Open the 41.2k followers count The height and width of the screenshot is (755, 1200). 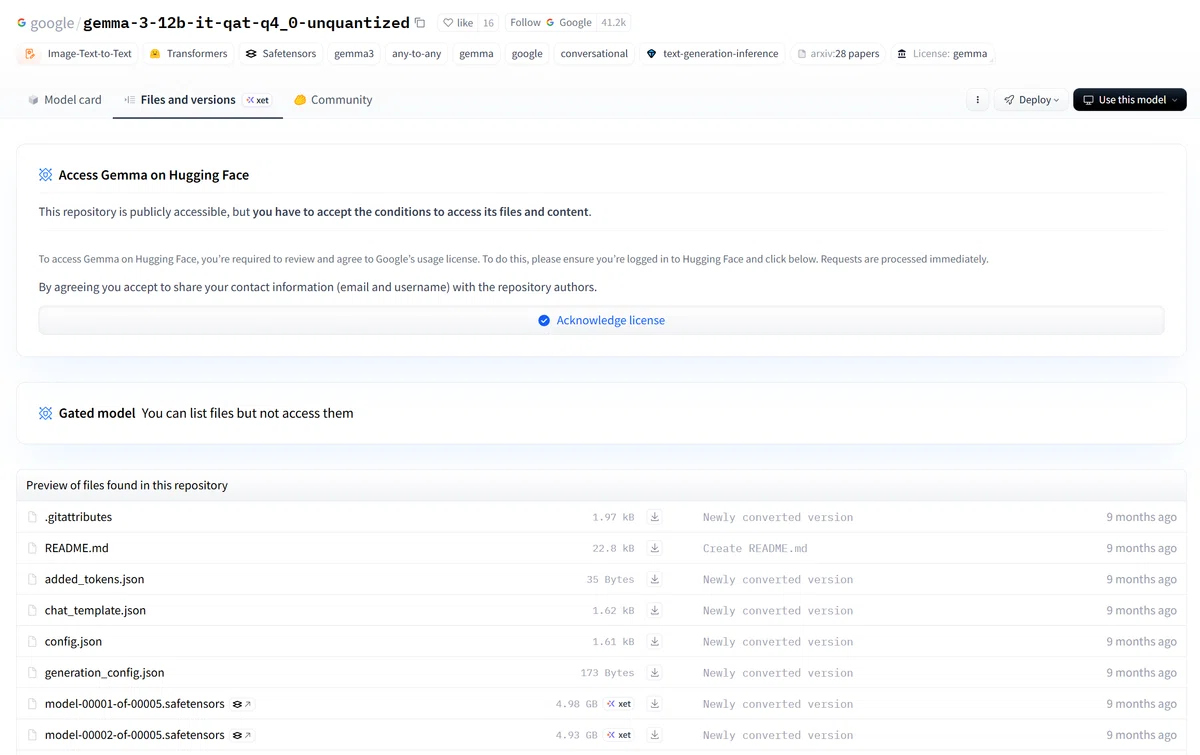pyautogui.click(x=613, y=23)
